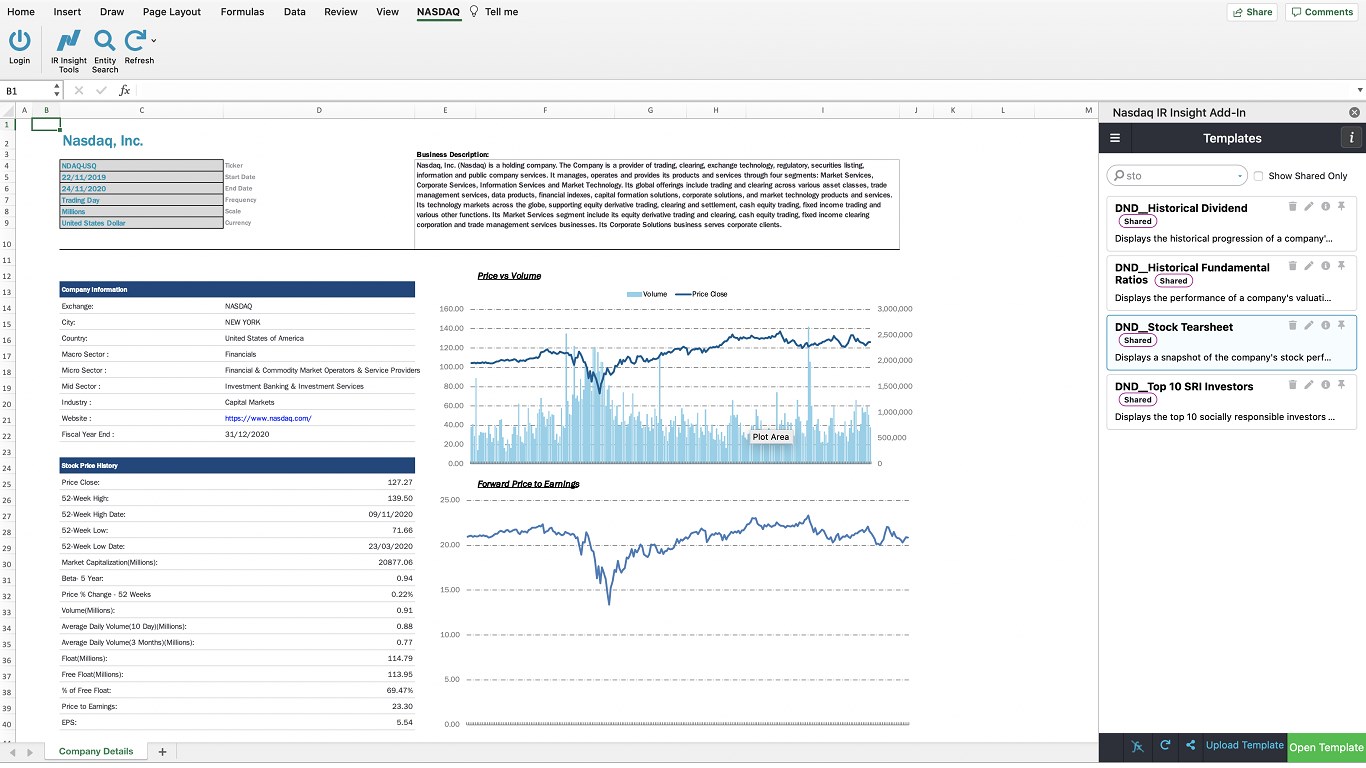Pin the Top 10 SRI Investors template
1366x768 pixels.
point(1341,384)
